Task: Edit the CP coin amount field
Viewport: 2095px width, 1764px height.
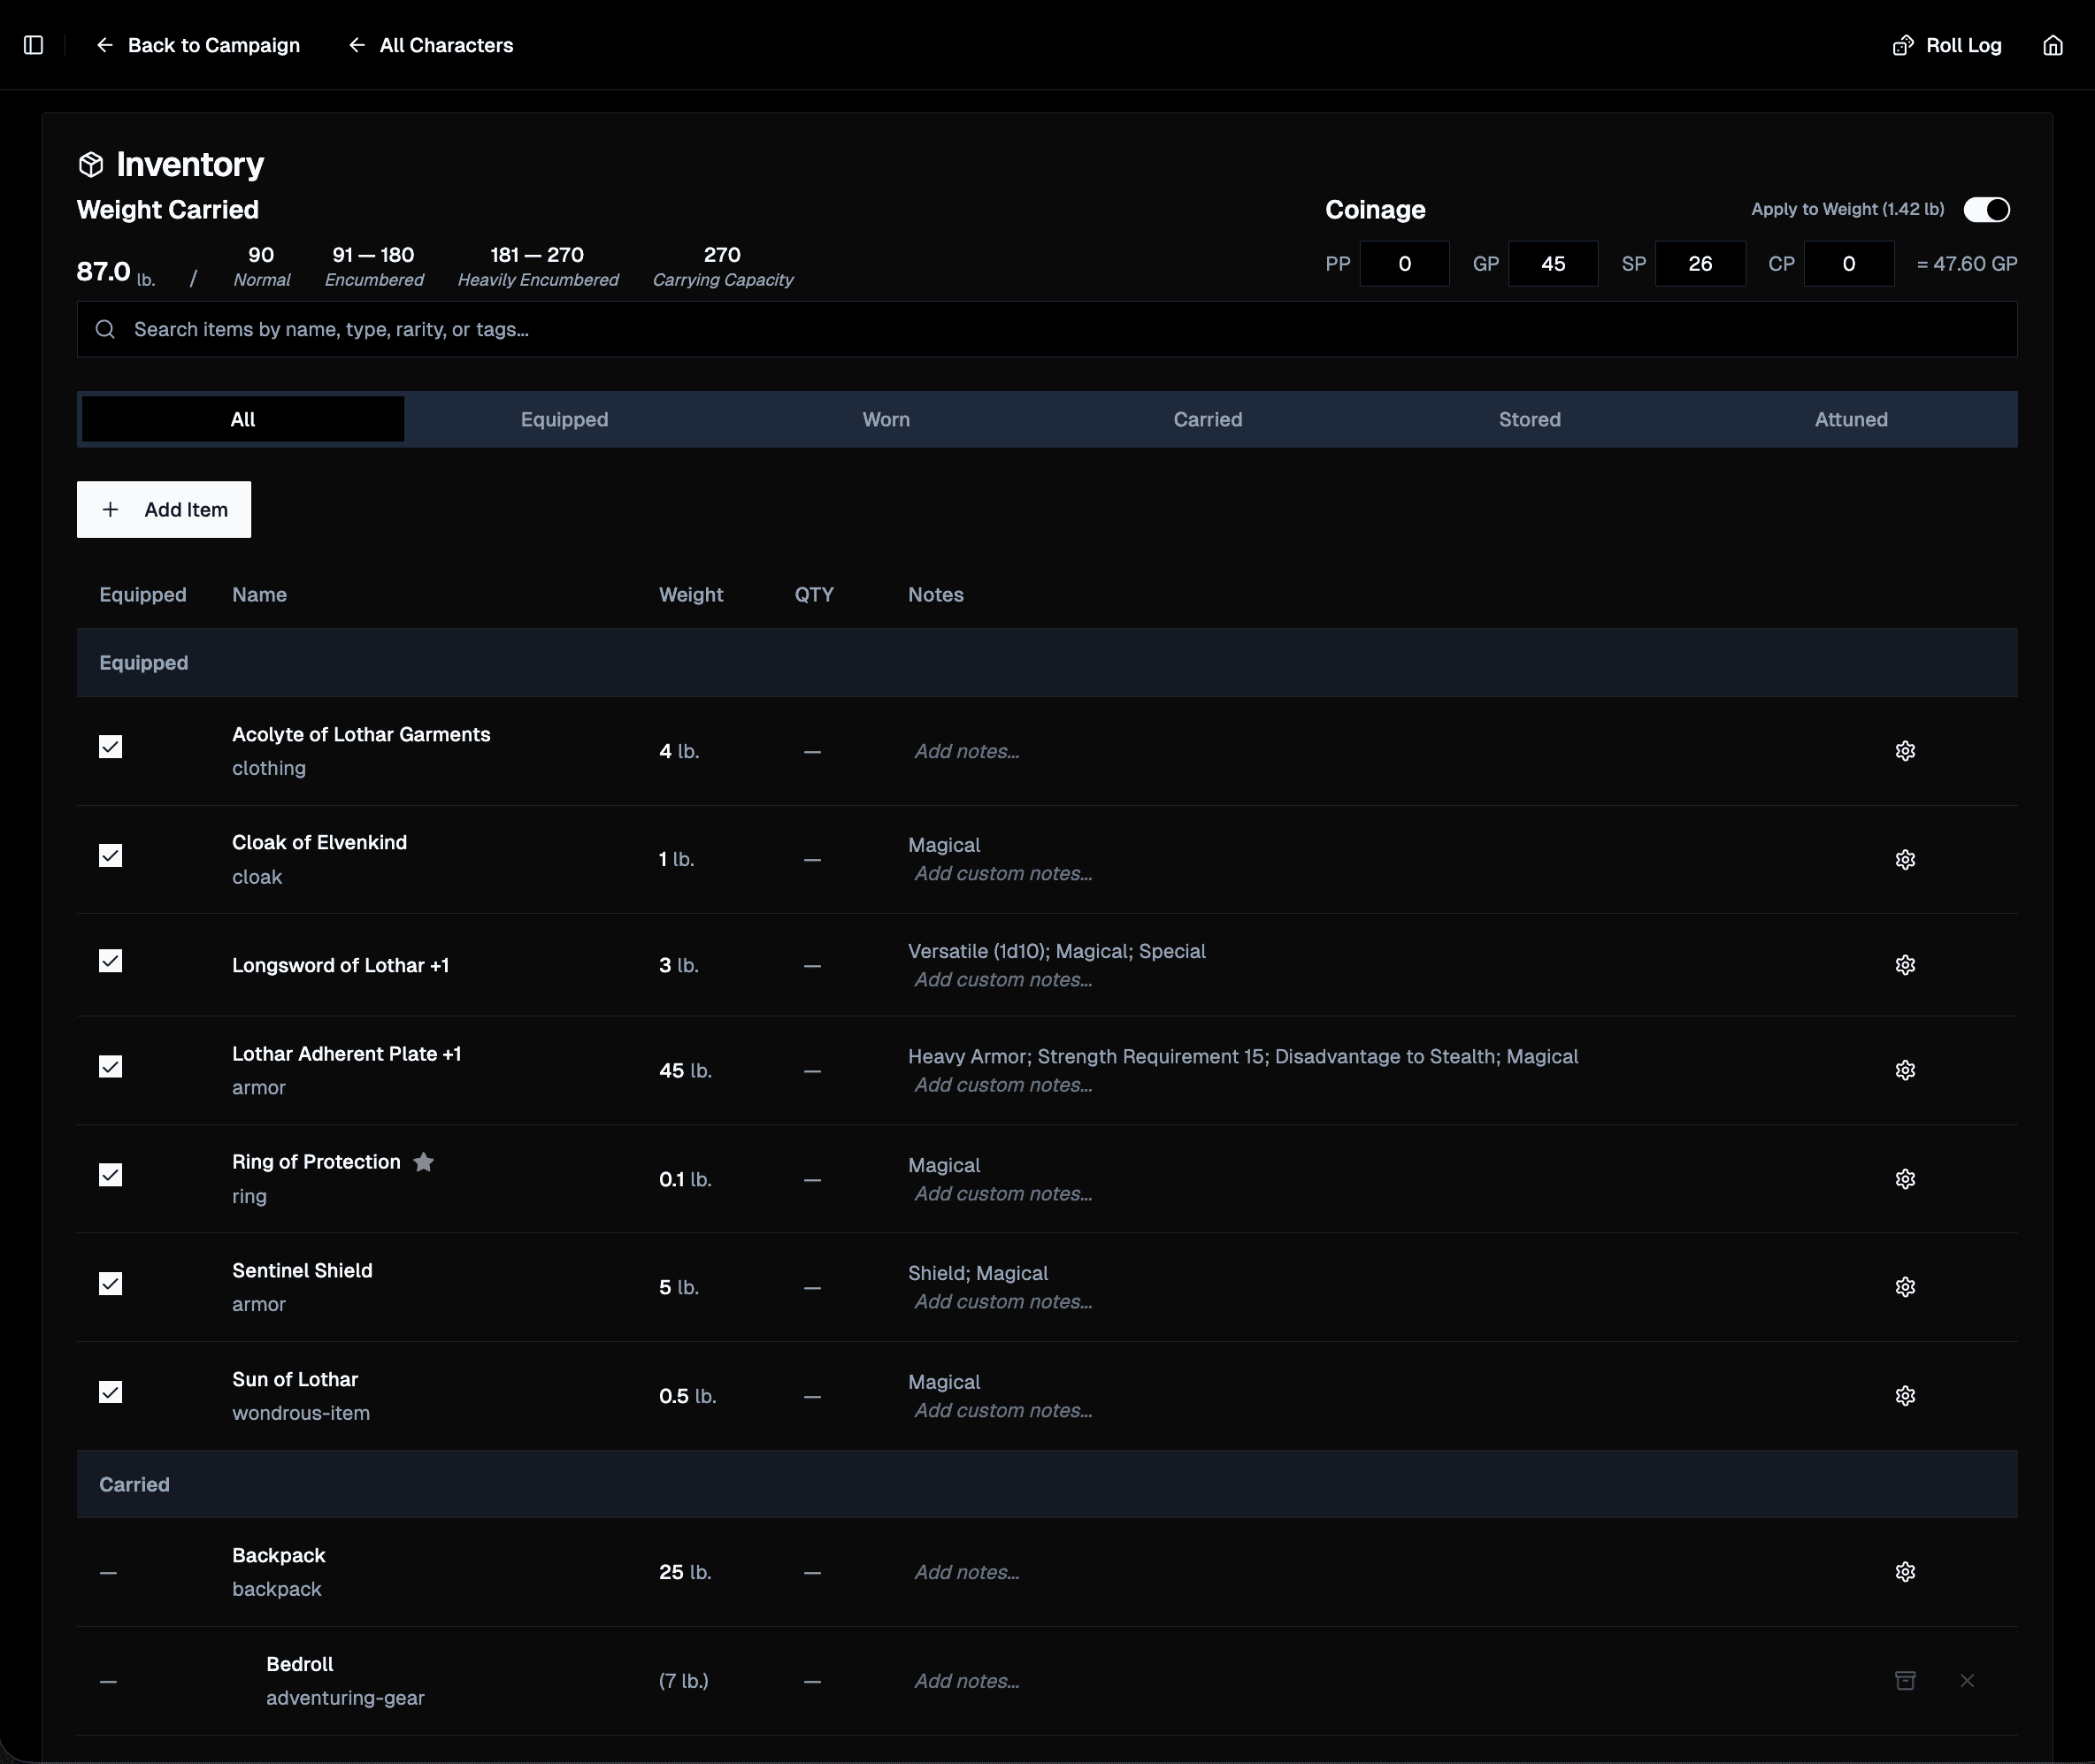Action: tap(1849, 264)
